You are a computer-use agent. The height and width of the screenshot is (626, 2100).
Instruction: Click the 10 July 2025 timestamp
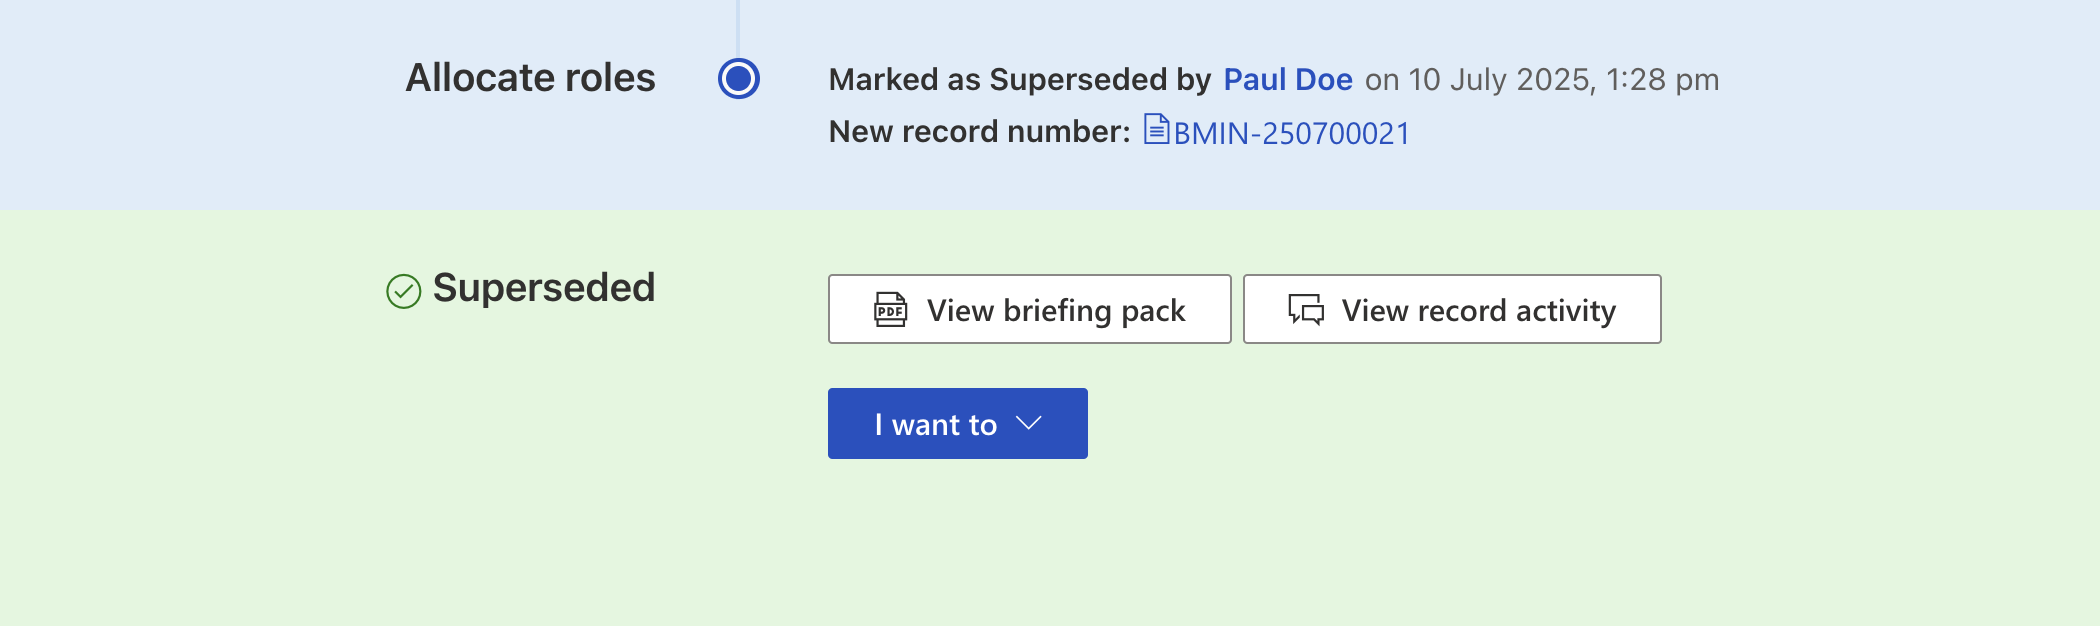[x=1499, y=79]
